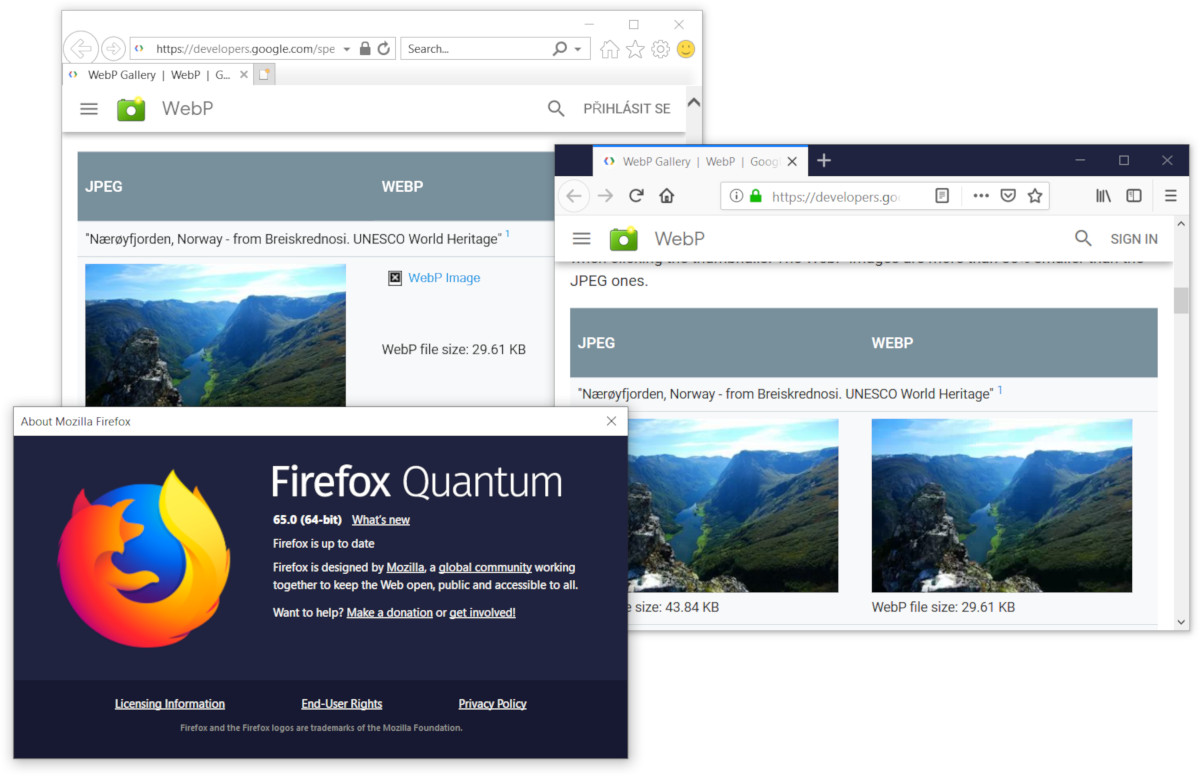Open End-User Rights
The height and width of the screenshot is (776, 1200).
[x=342, y=704]
